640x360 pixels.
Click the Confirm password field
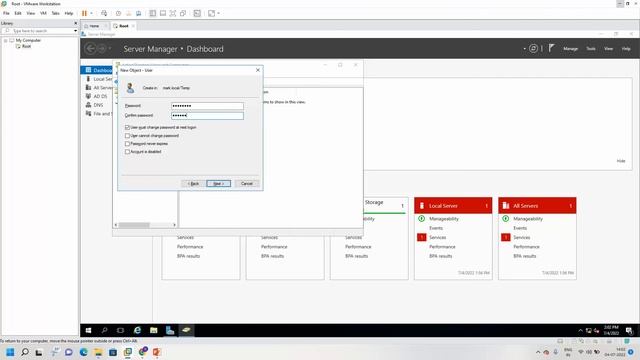(x=207, y=116)
